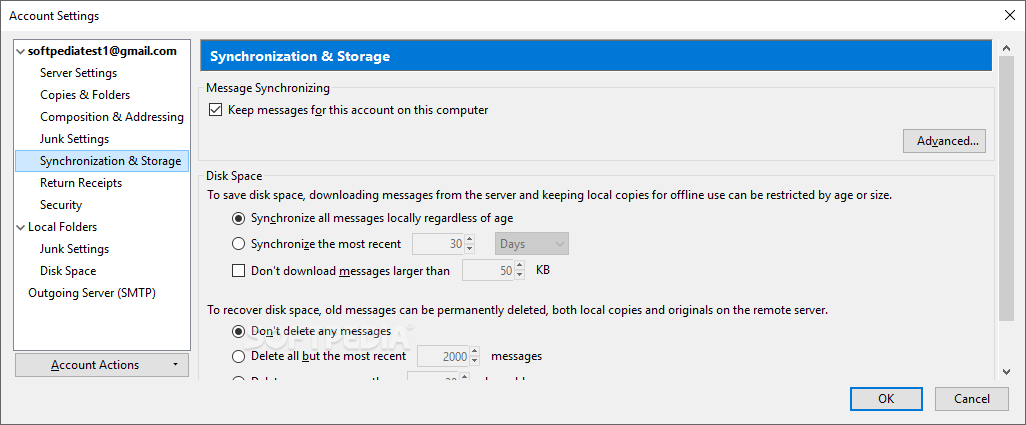
Task: Click the Message Synchronizing group label
Action: point(268,87)
